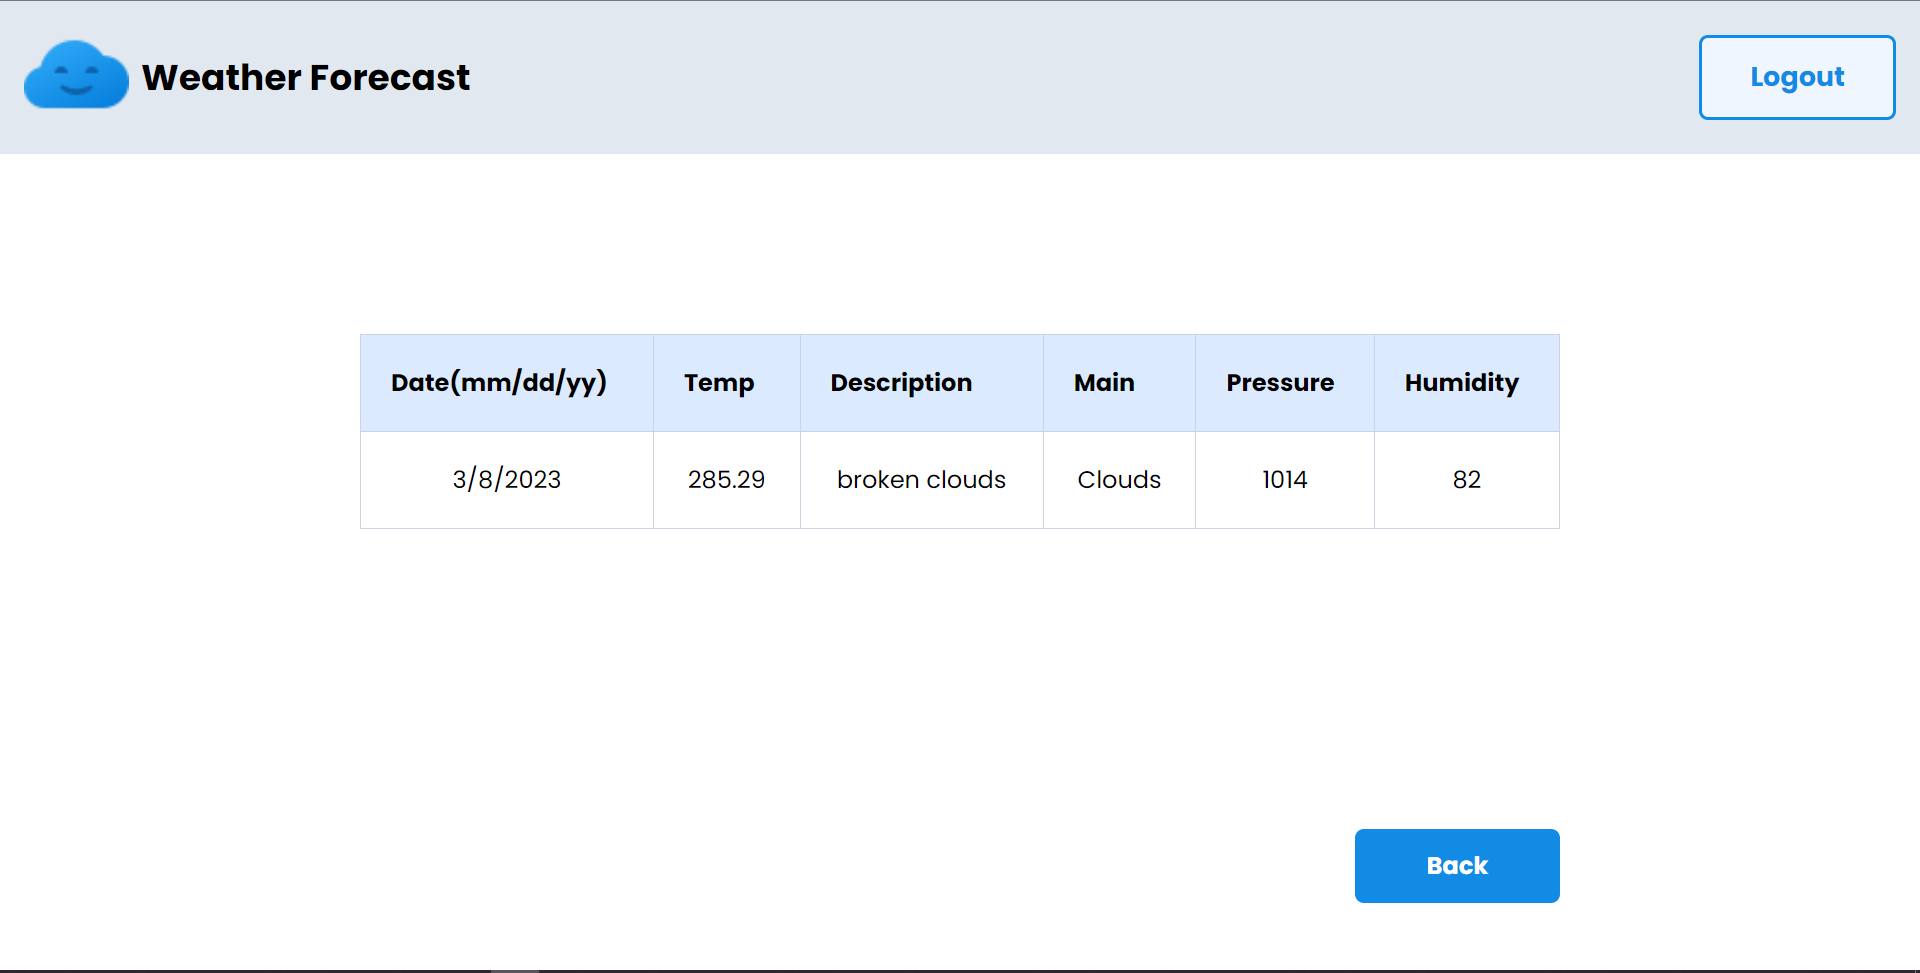Image resolution: width=1920 pixels, height=973 pixels.
Task: Click the Weather Forecast title
Action: pos(306,77)
